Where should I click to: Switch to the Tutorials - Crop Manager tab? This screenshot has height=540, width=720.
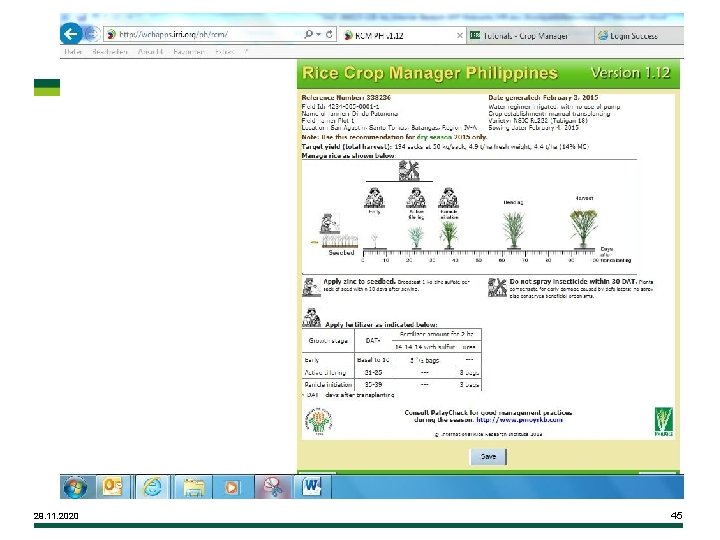(519, 36)
